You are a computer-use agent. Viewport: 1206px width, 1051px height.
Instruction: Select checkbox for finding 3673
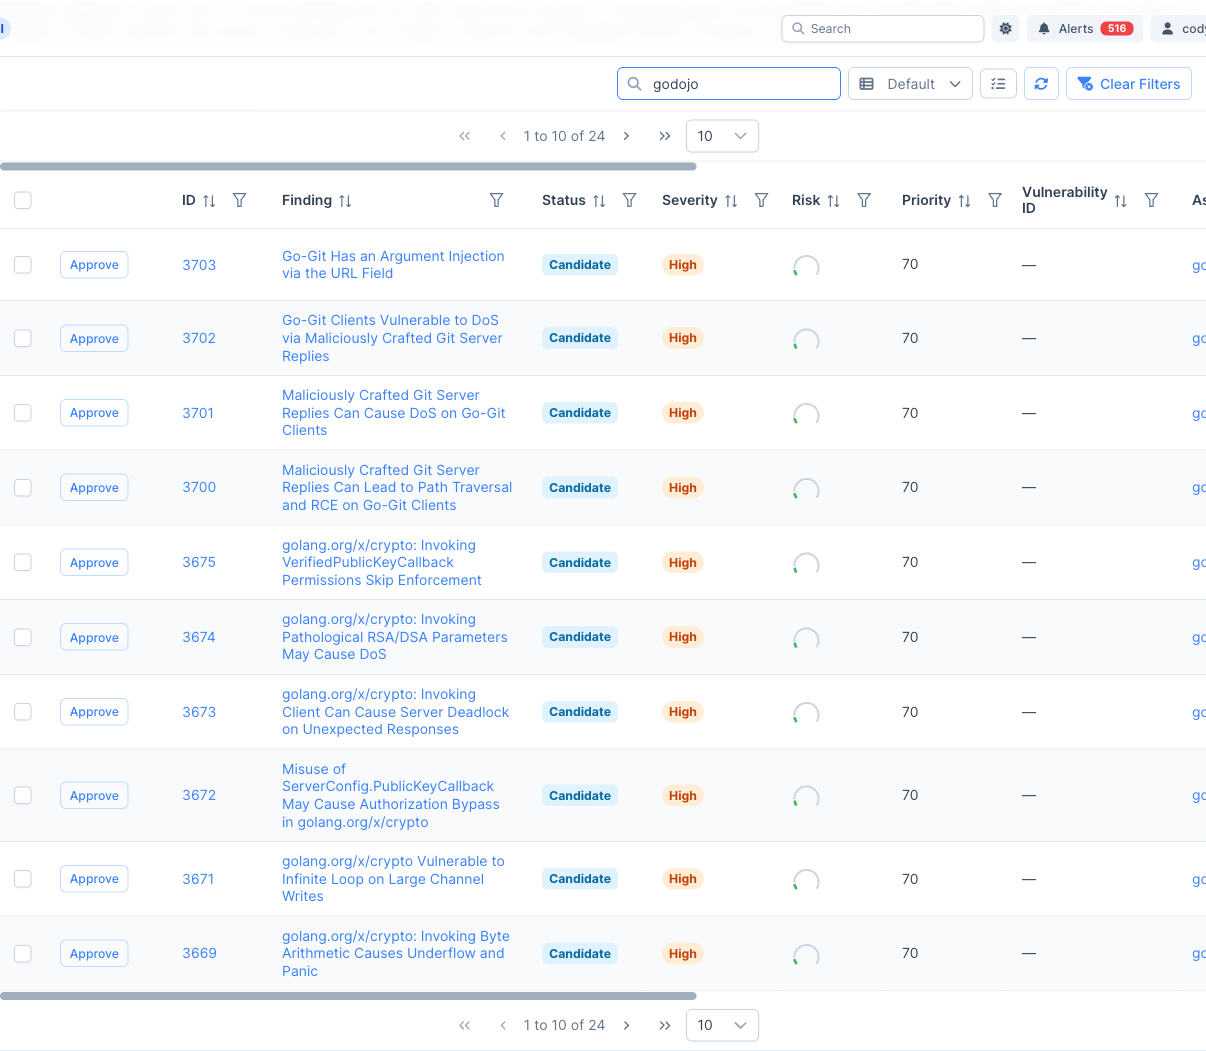[x=23, y=711]
